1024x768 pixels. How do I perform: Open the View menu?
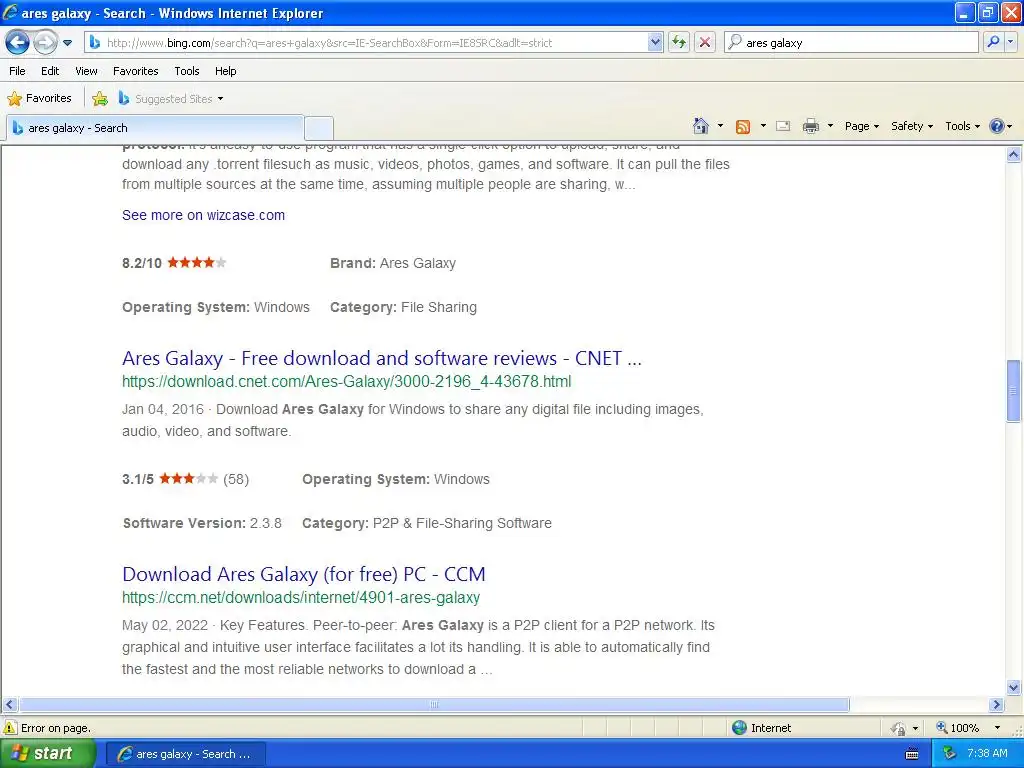pyautogui.click(x=86, y=71)
